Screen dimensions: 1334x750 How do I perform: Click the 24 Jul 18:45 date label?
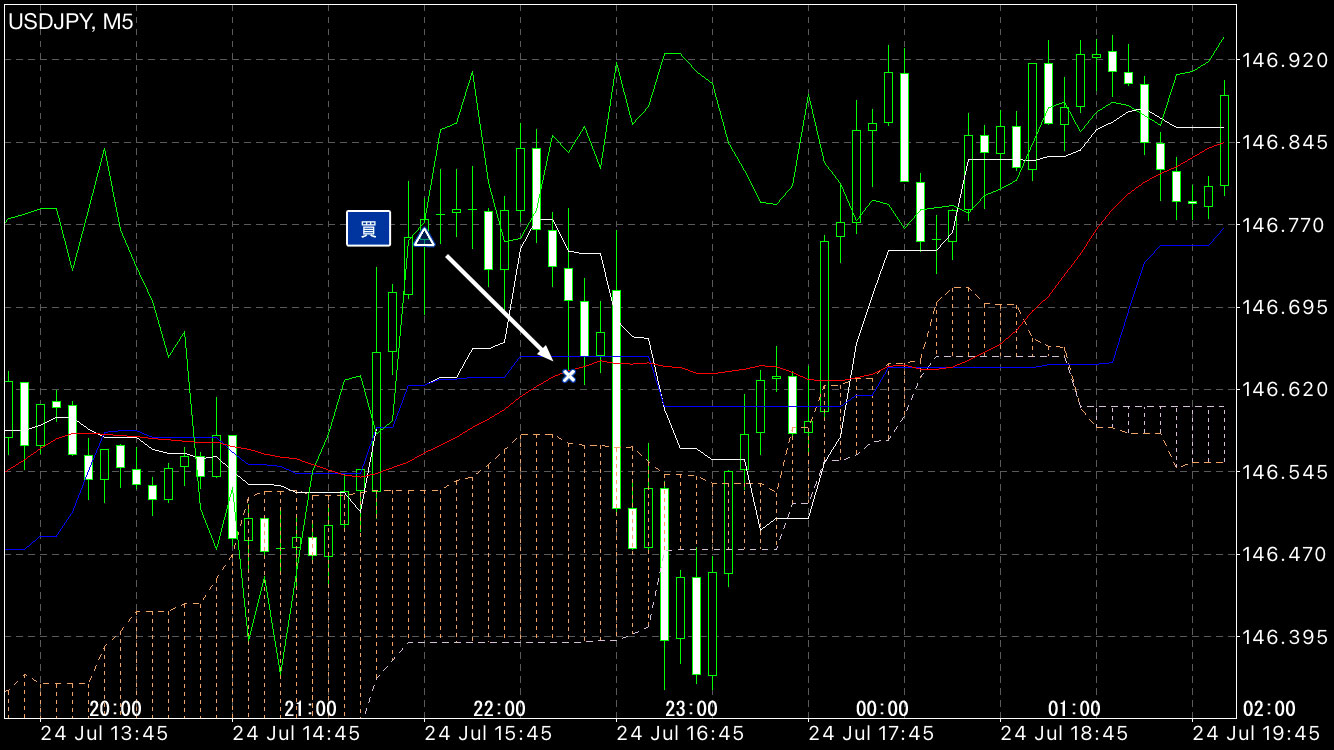point(1064,734)
